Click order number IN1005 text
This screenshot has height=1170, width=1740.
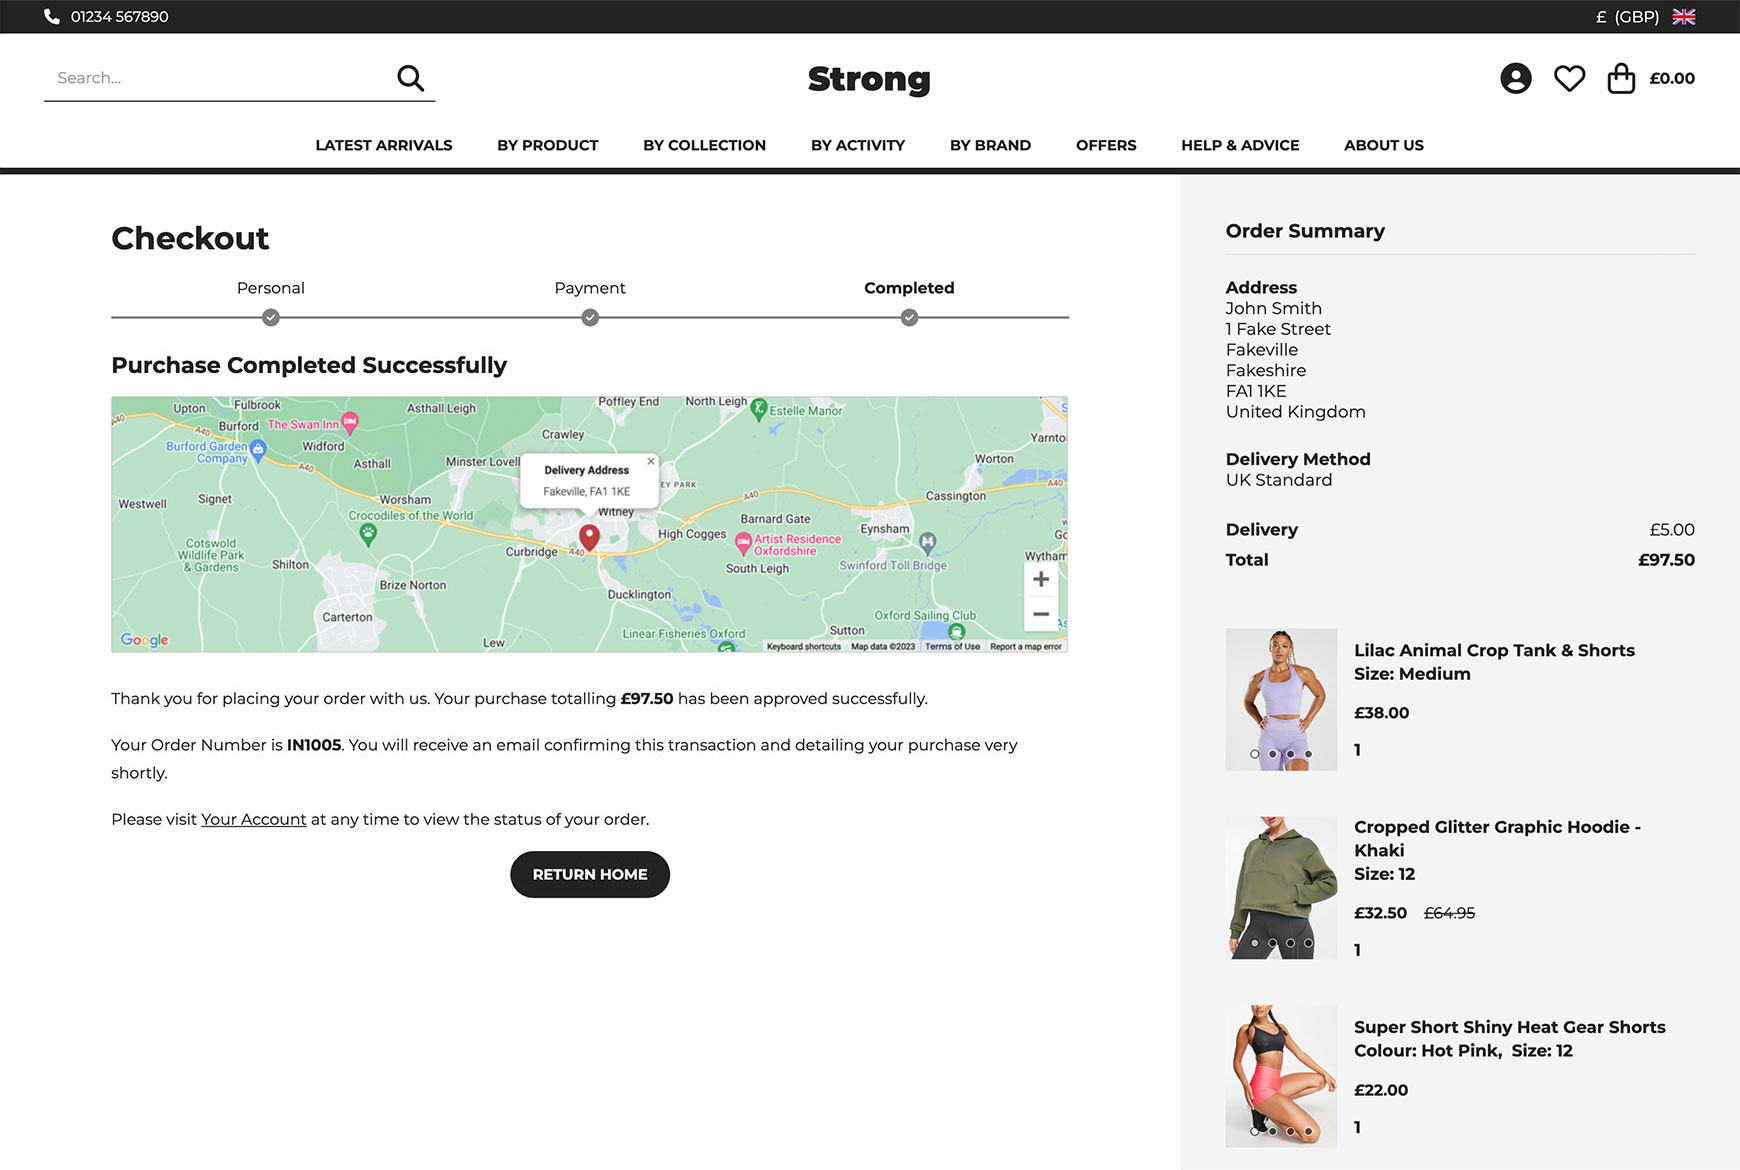pyautogui.click(x=314, y=745)
